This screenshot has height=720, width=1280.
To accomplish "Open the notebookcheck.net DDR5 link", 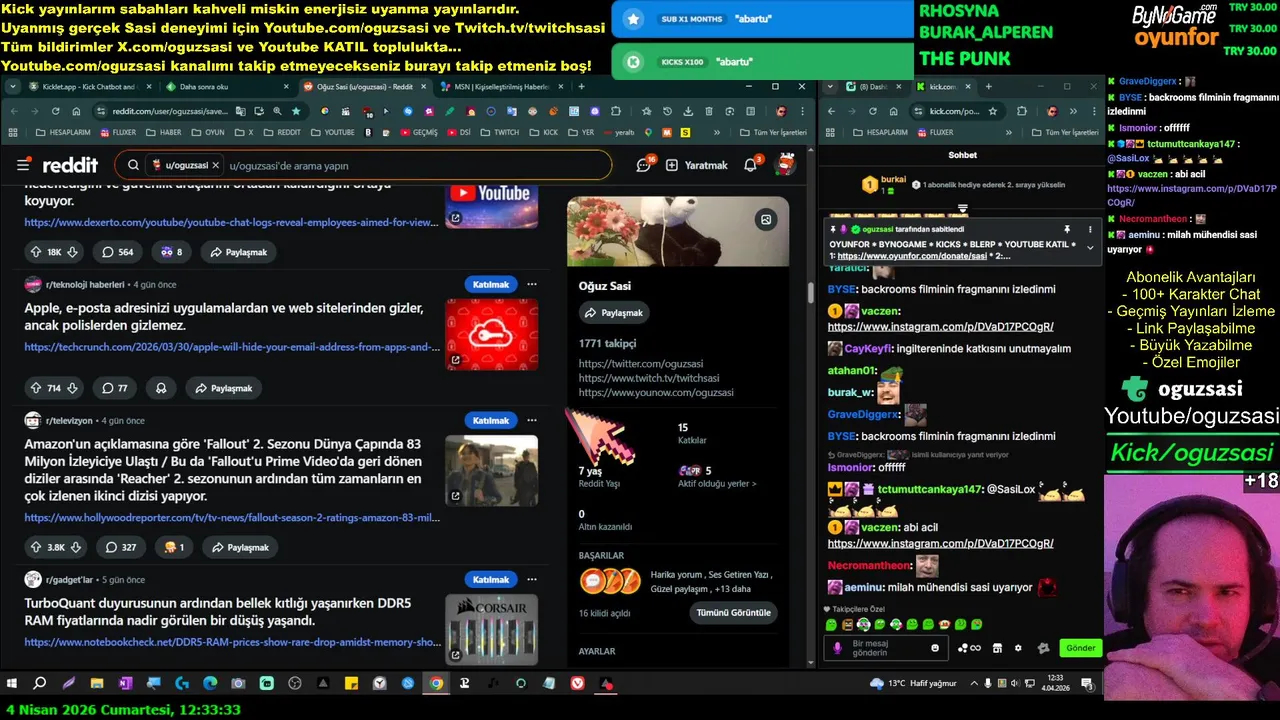I will click(232, 642).
